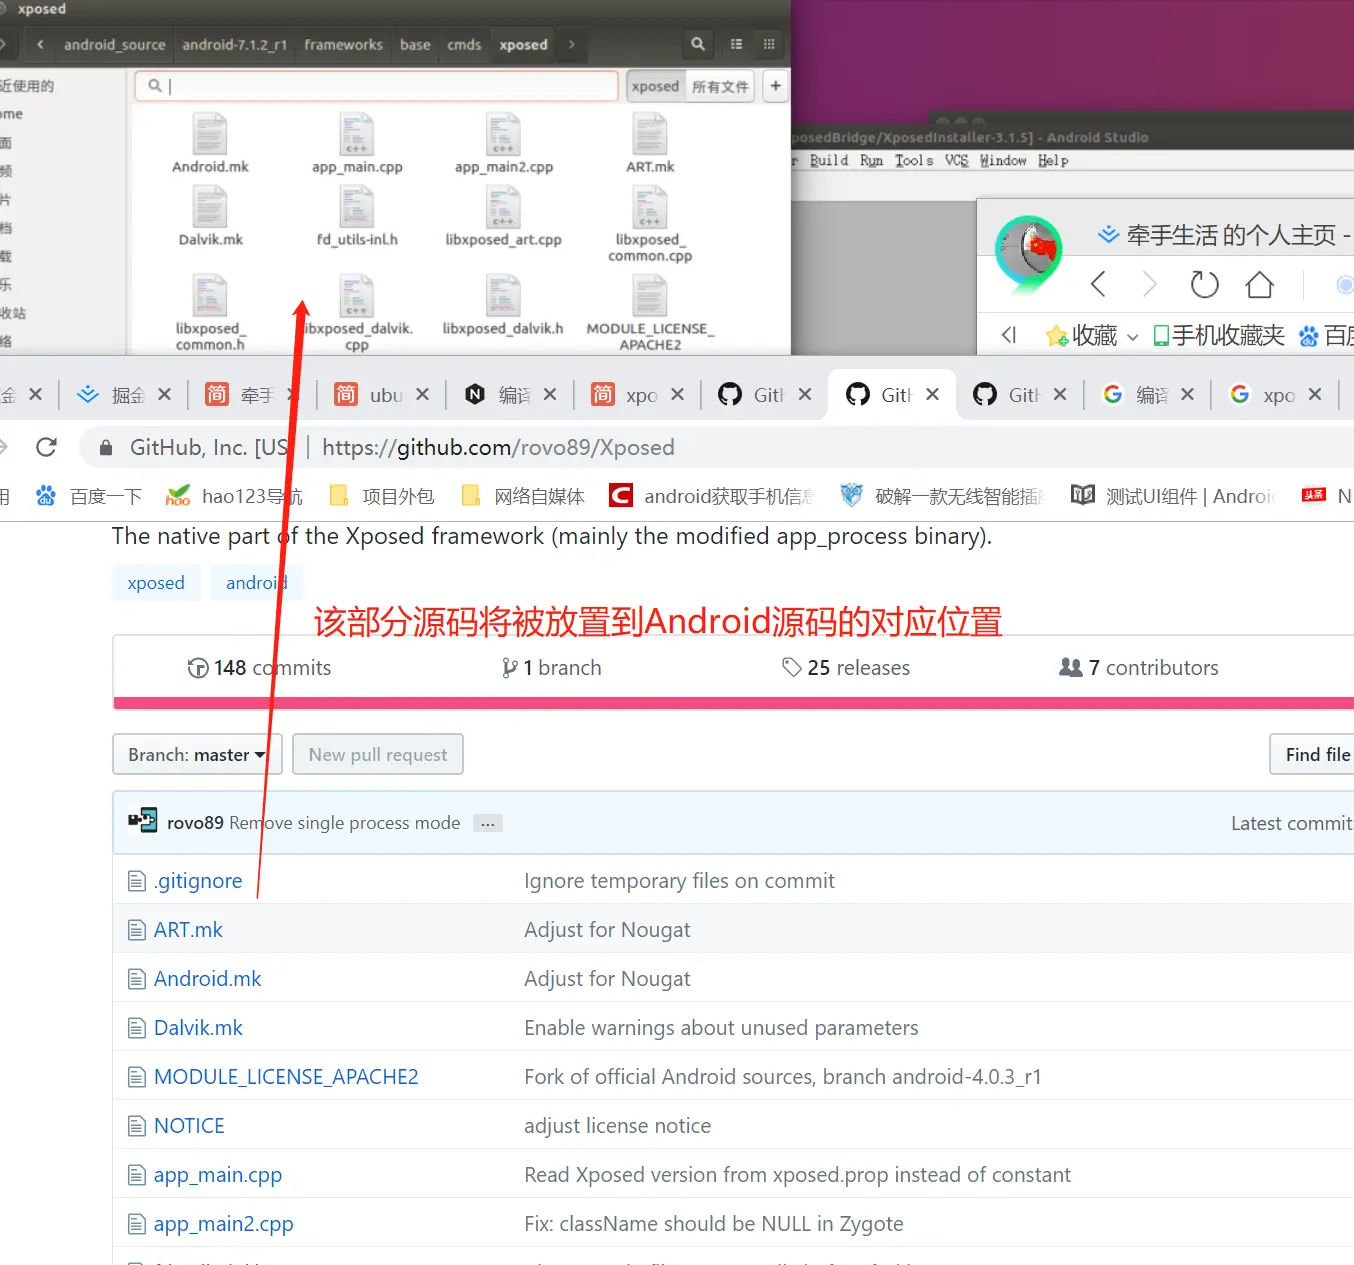Open the Window menu in Android Studio
This screenshot has width=1354, height=1265.
click(1003, 161)
